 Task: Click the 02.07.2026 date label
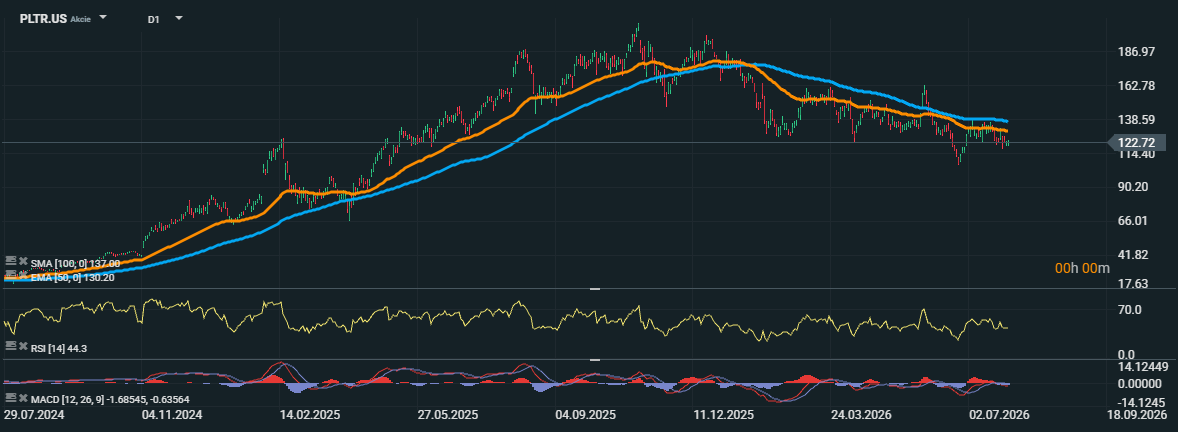coord(1001,415)
